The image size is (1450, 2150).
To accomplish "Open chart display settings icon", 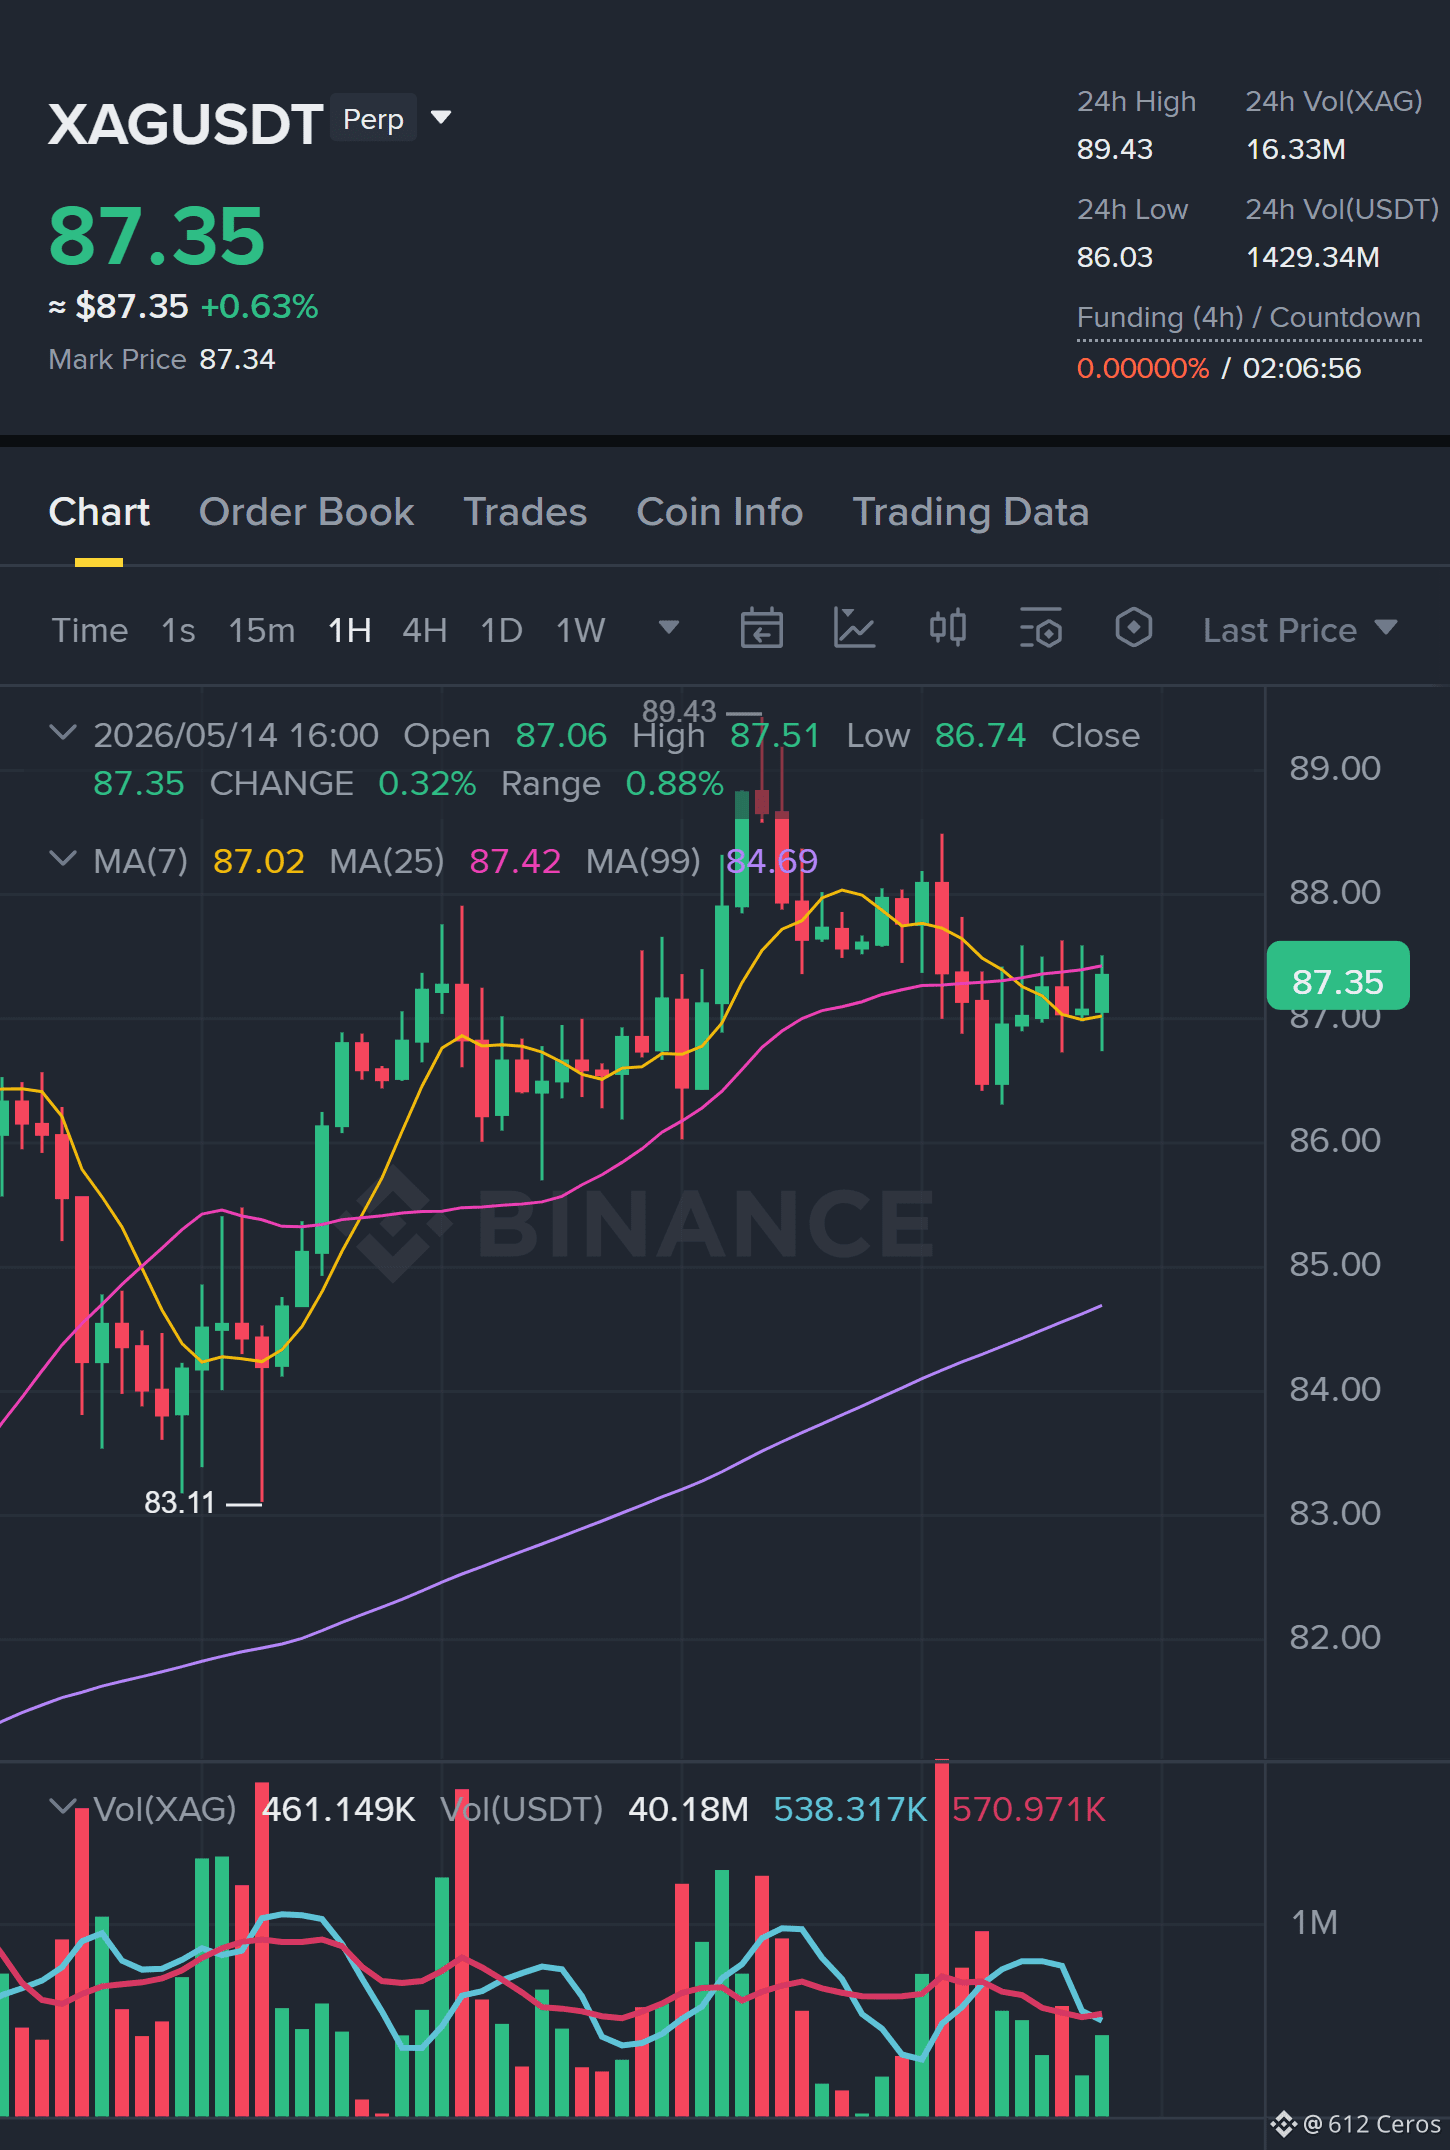I will 1040,629.
